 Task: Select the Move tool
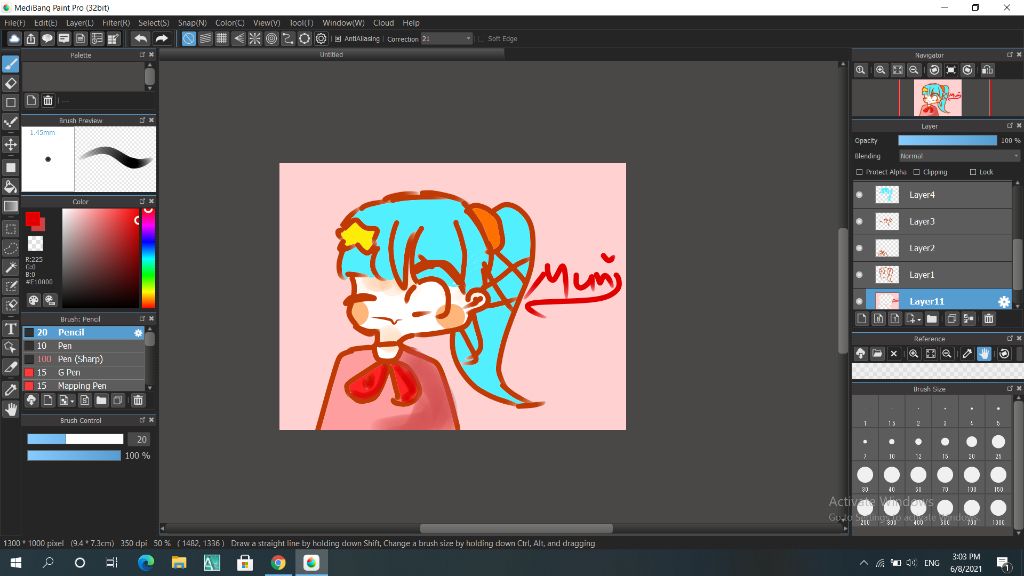point(10,144)
